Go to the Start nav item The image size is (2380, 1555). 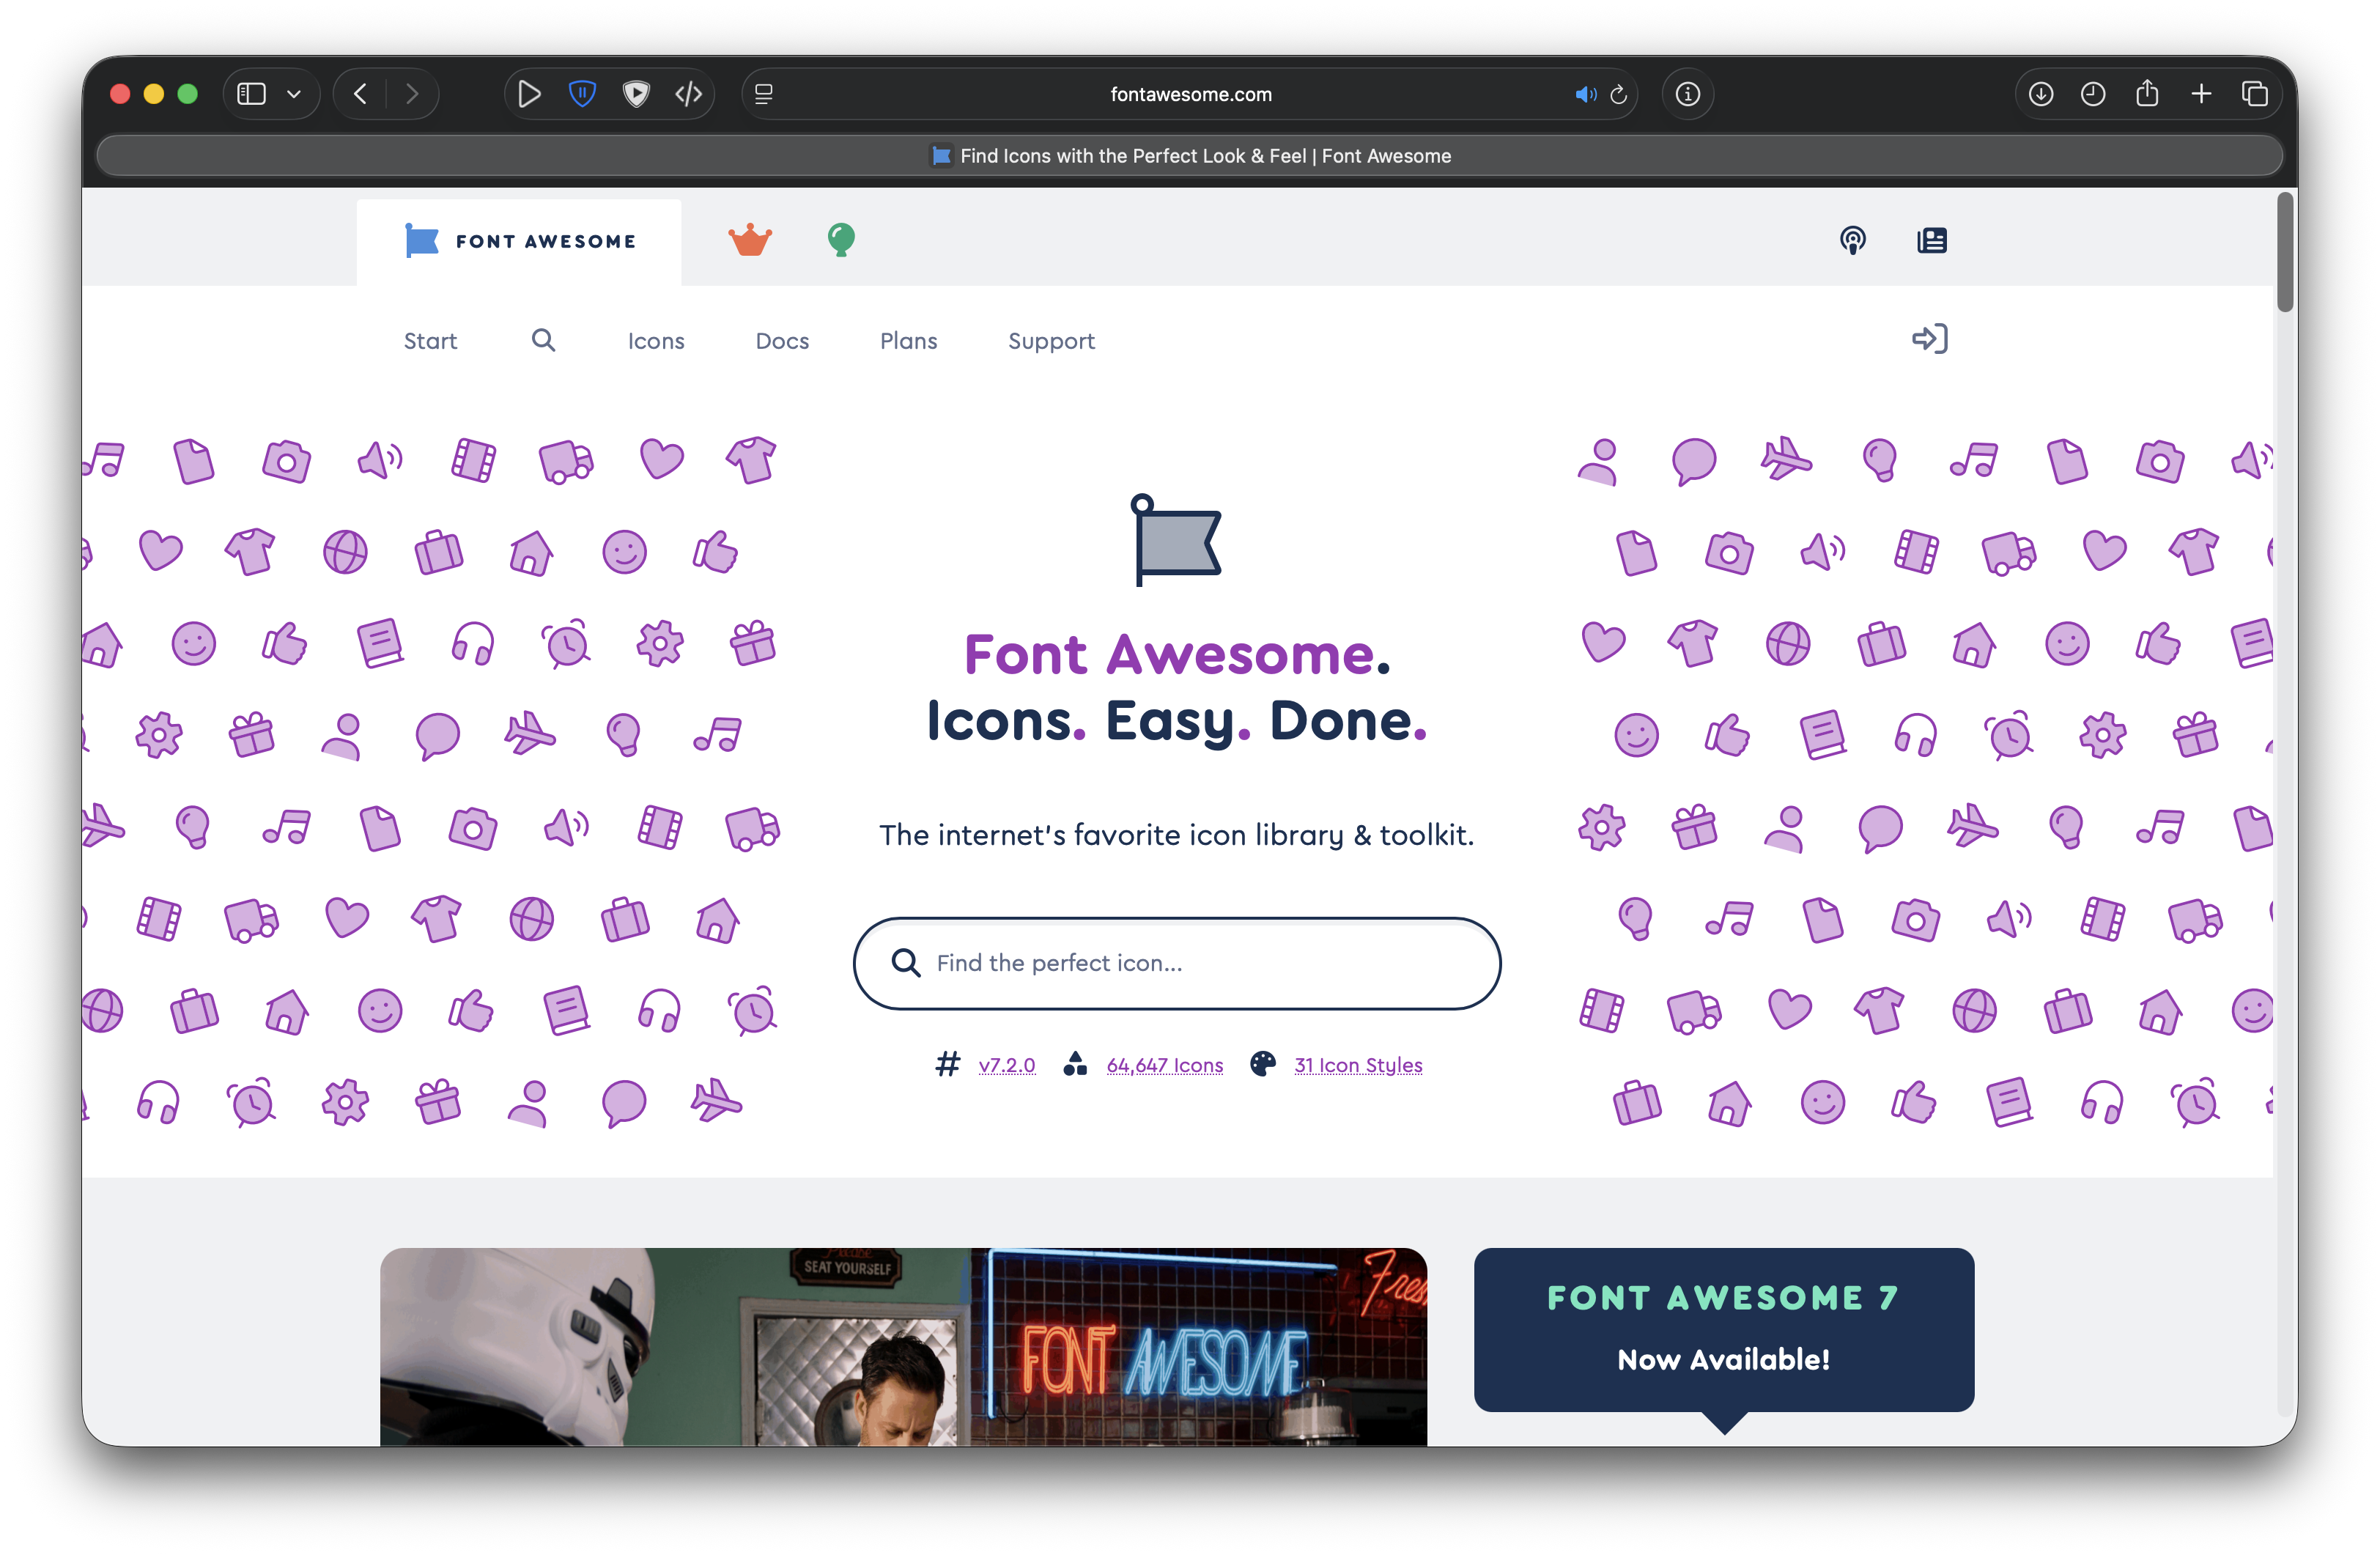tap(430, 341)
